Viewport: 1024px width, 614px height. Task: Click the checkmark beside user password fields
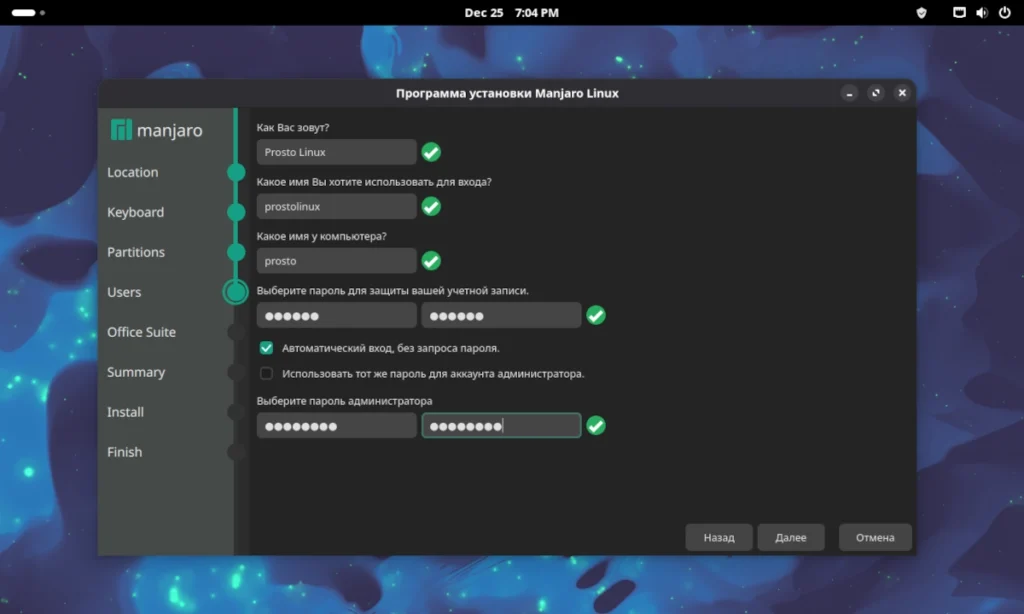coord(596,315)
